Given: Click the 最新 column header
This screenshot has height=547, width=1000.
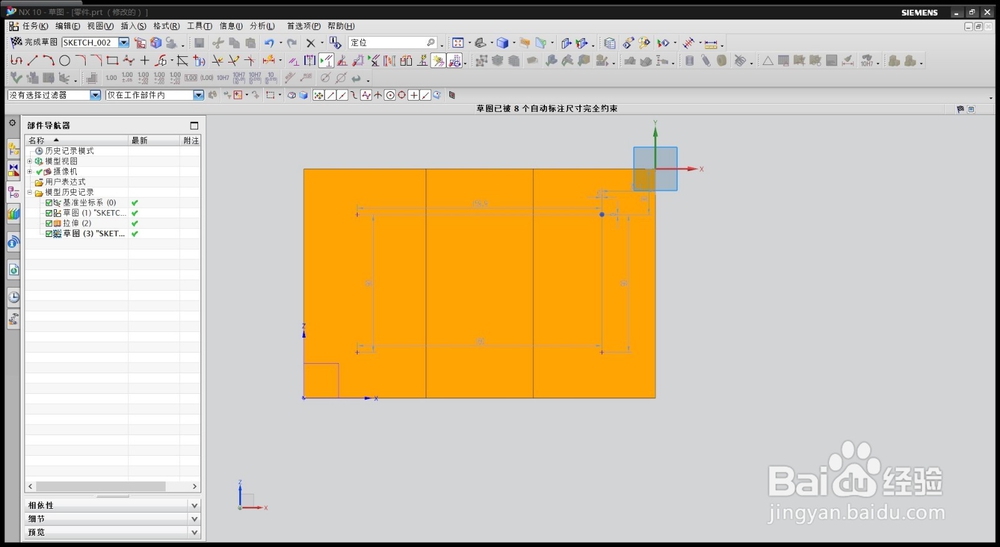Looking at the screenshot, I should coord(154,140).
